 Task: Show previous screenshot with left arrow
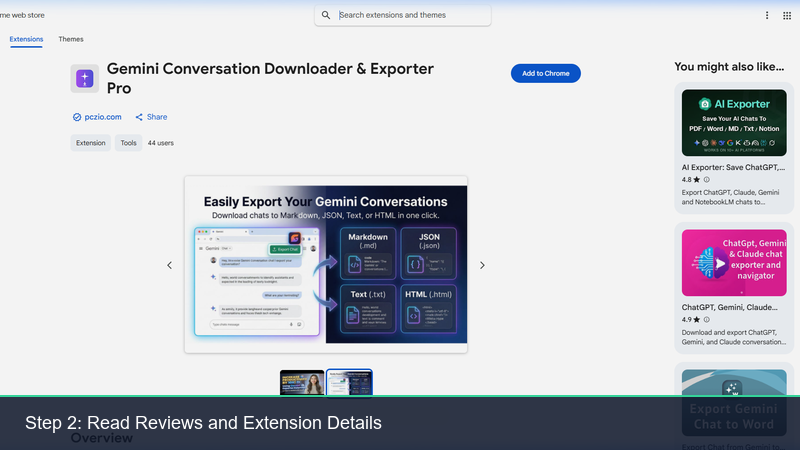click(169, 265)
